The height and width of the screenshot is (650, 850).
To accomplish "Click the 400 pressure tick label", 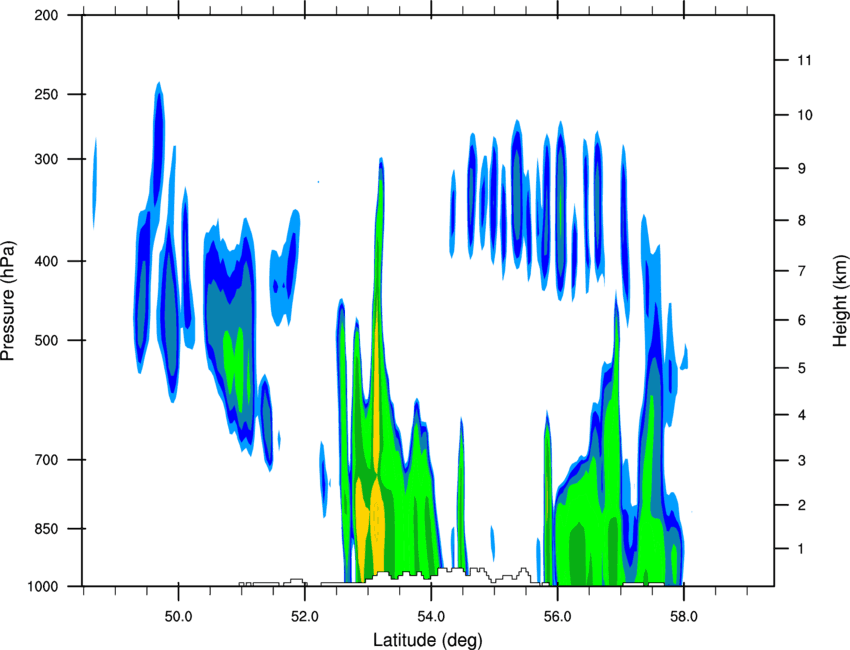I will [x=46, y=261].
